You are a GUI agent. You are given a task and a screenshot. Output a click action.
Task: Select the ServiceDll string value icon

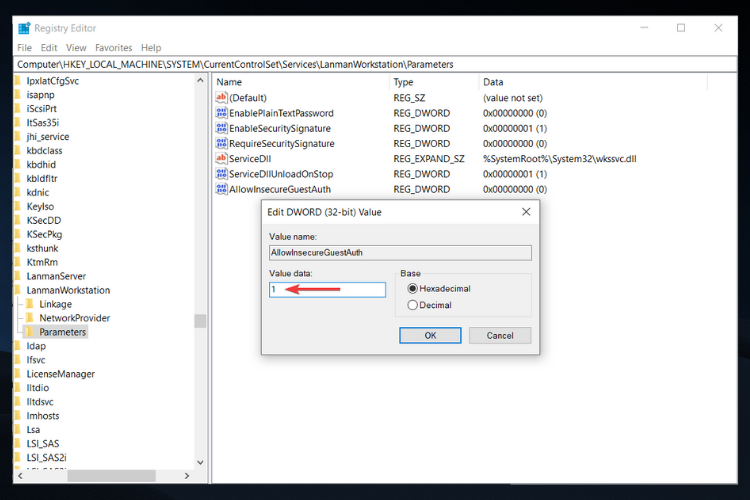(221, 158)
